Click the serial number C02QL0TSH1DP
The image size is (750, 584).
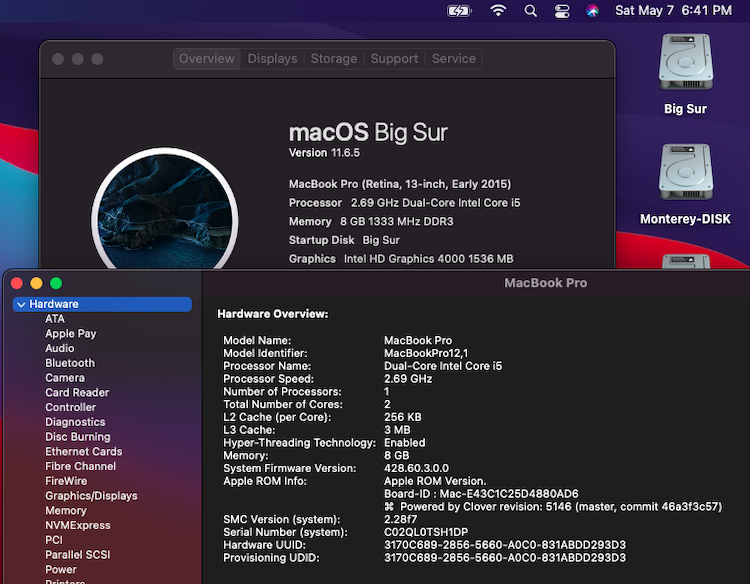point(426,532)
